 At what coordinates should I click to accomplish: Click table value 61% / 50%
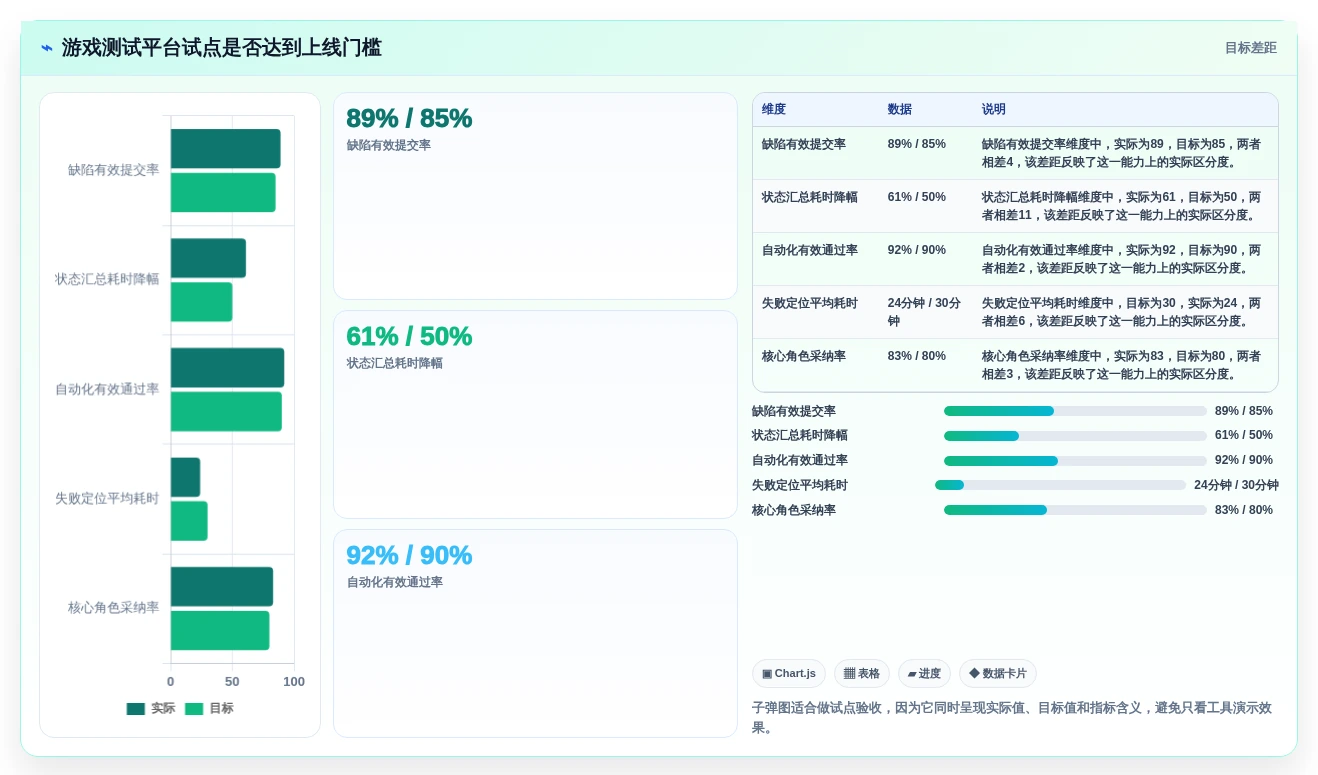[x=917, y=197]
